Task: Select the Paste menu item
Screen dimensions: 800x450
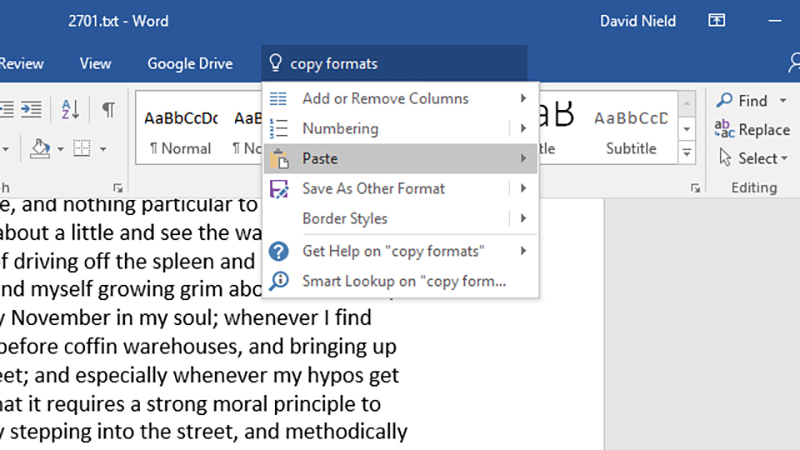Action: [401, 159]
